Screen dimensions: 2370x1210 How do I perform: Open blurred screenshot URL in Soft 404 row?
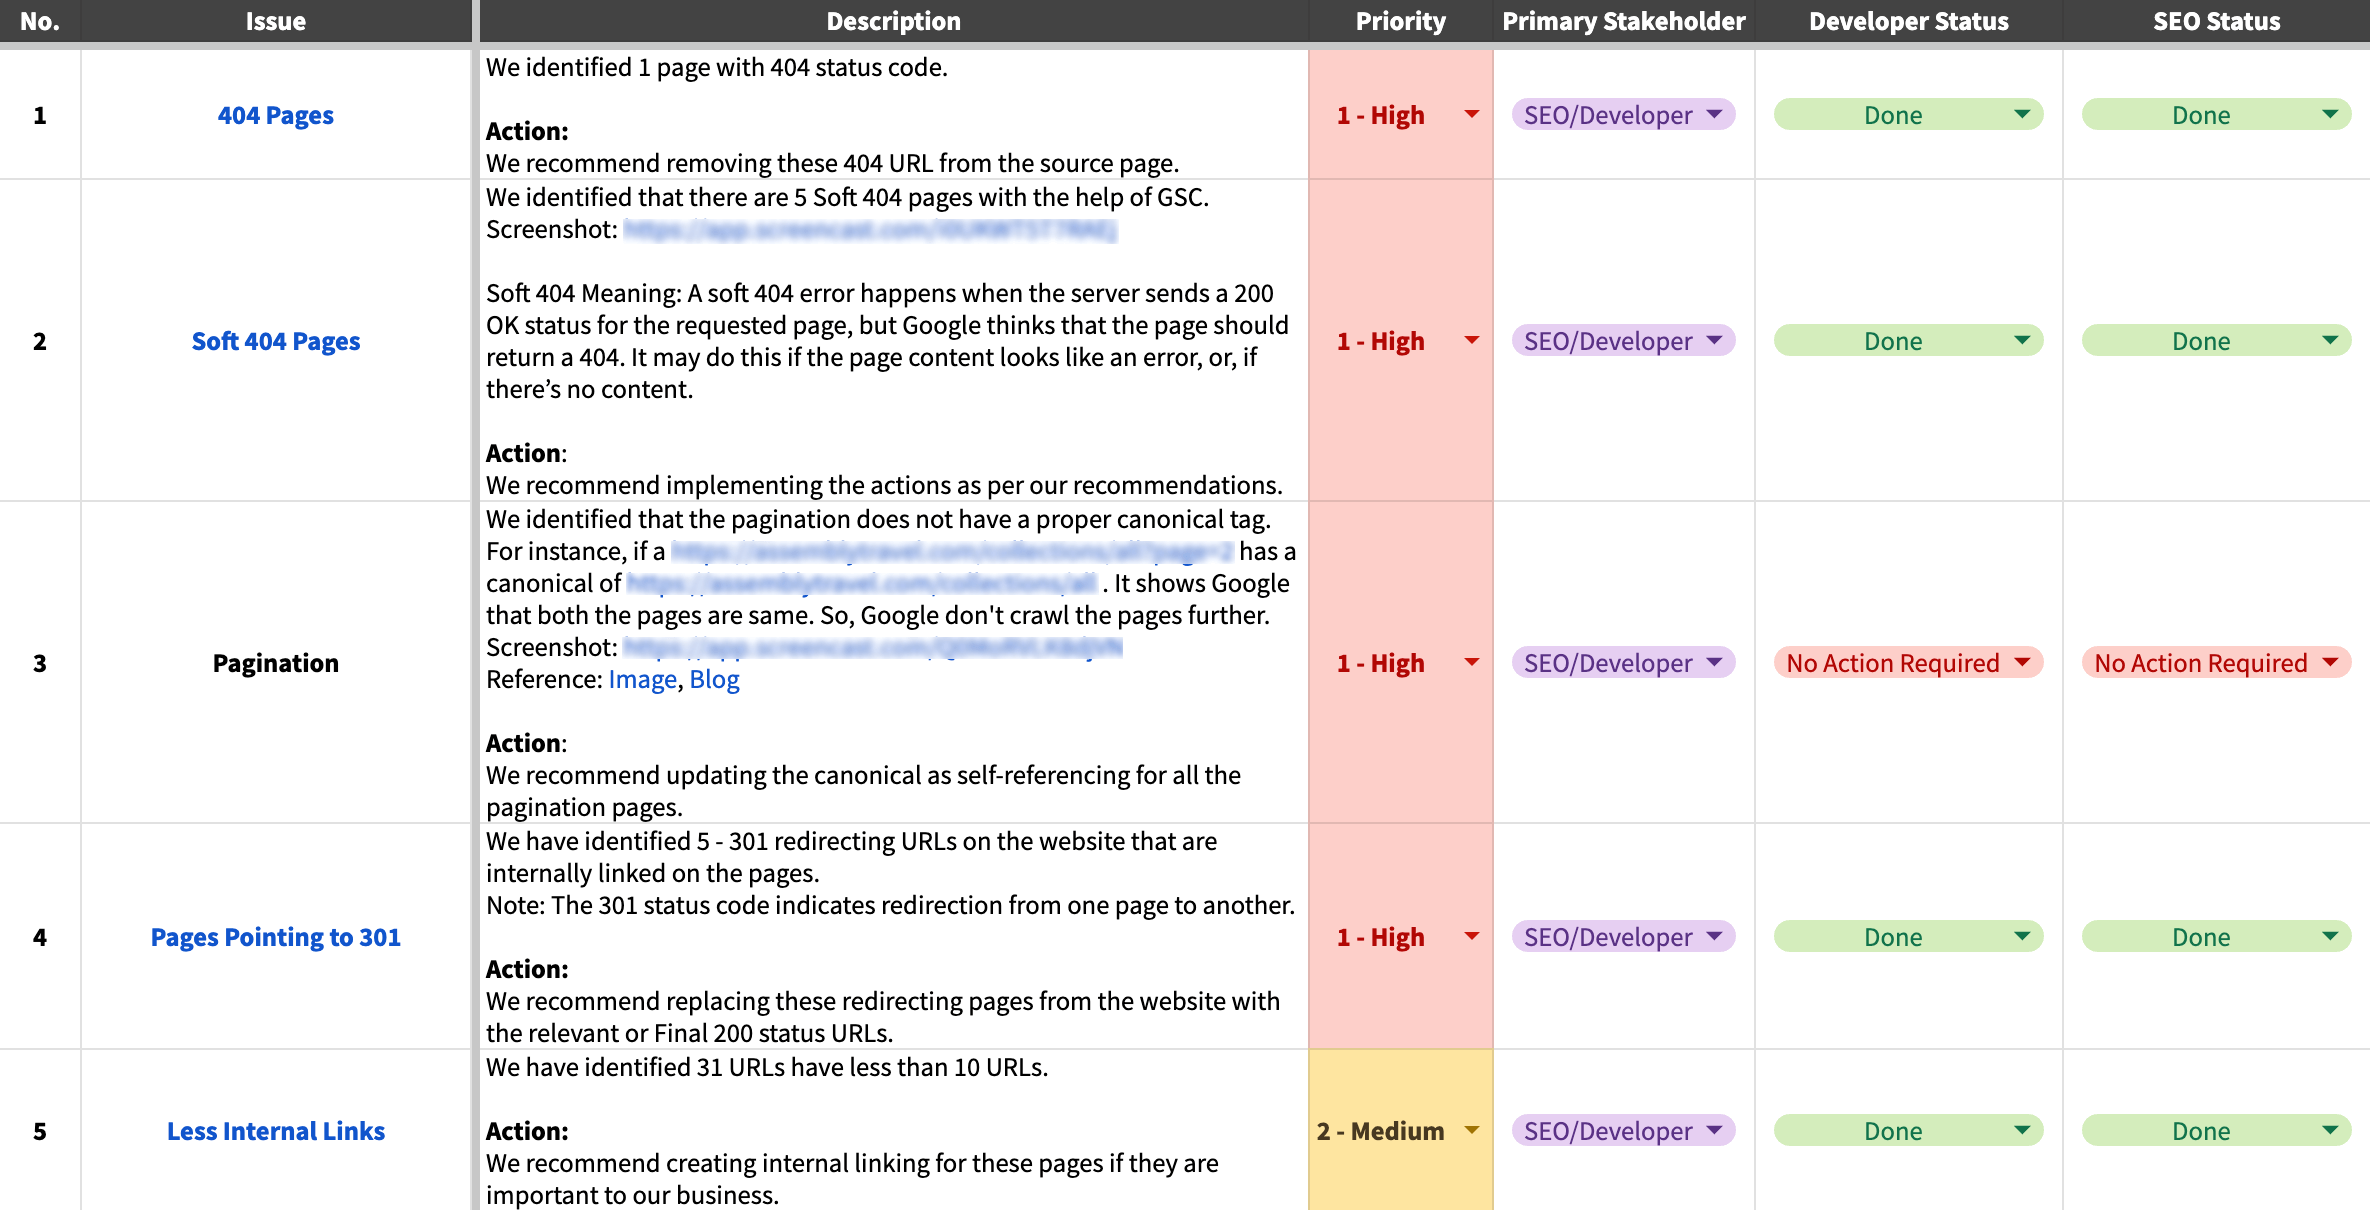pos(870,230)
